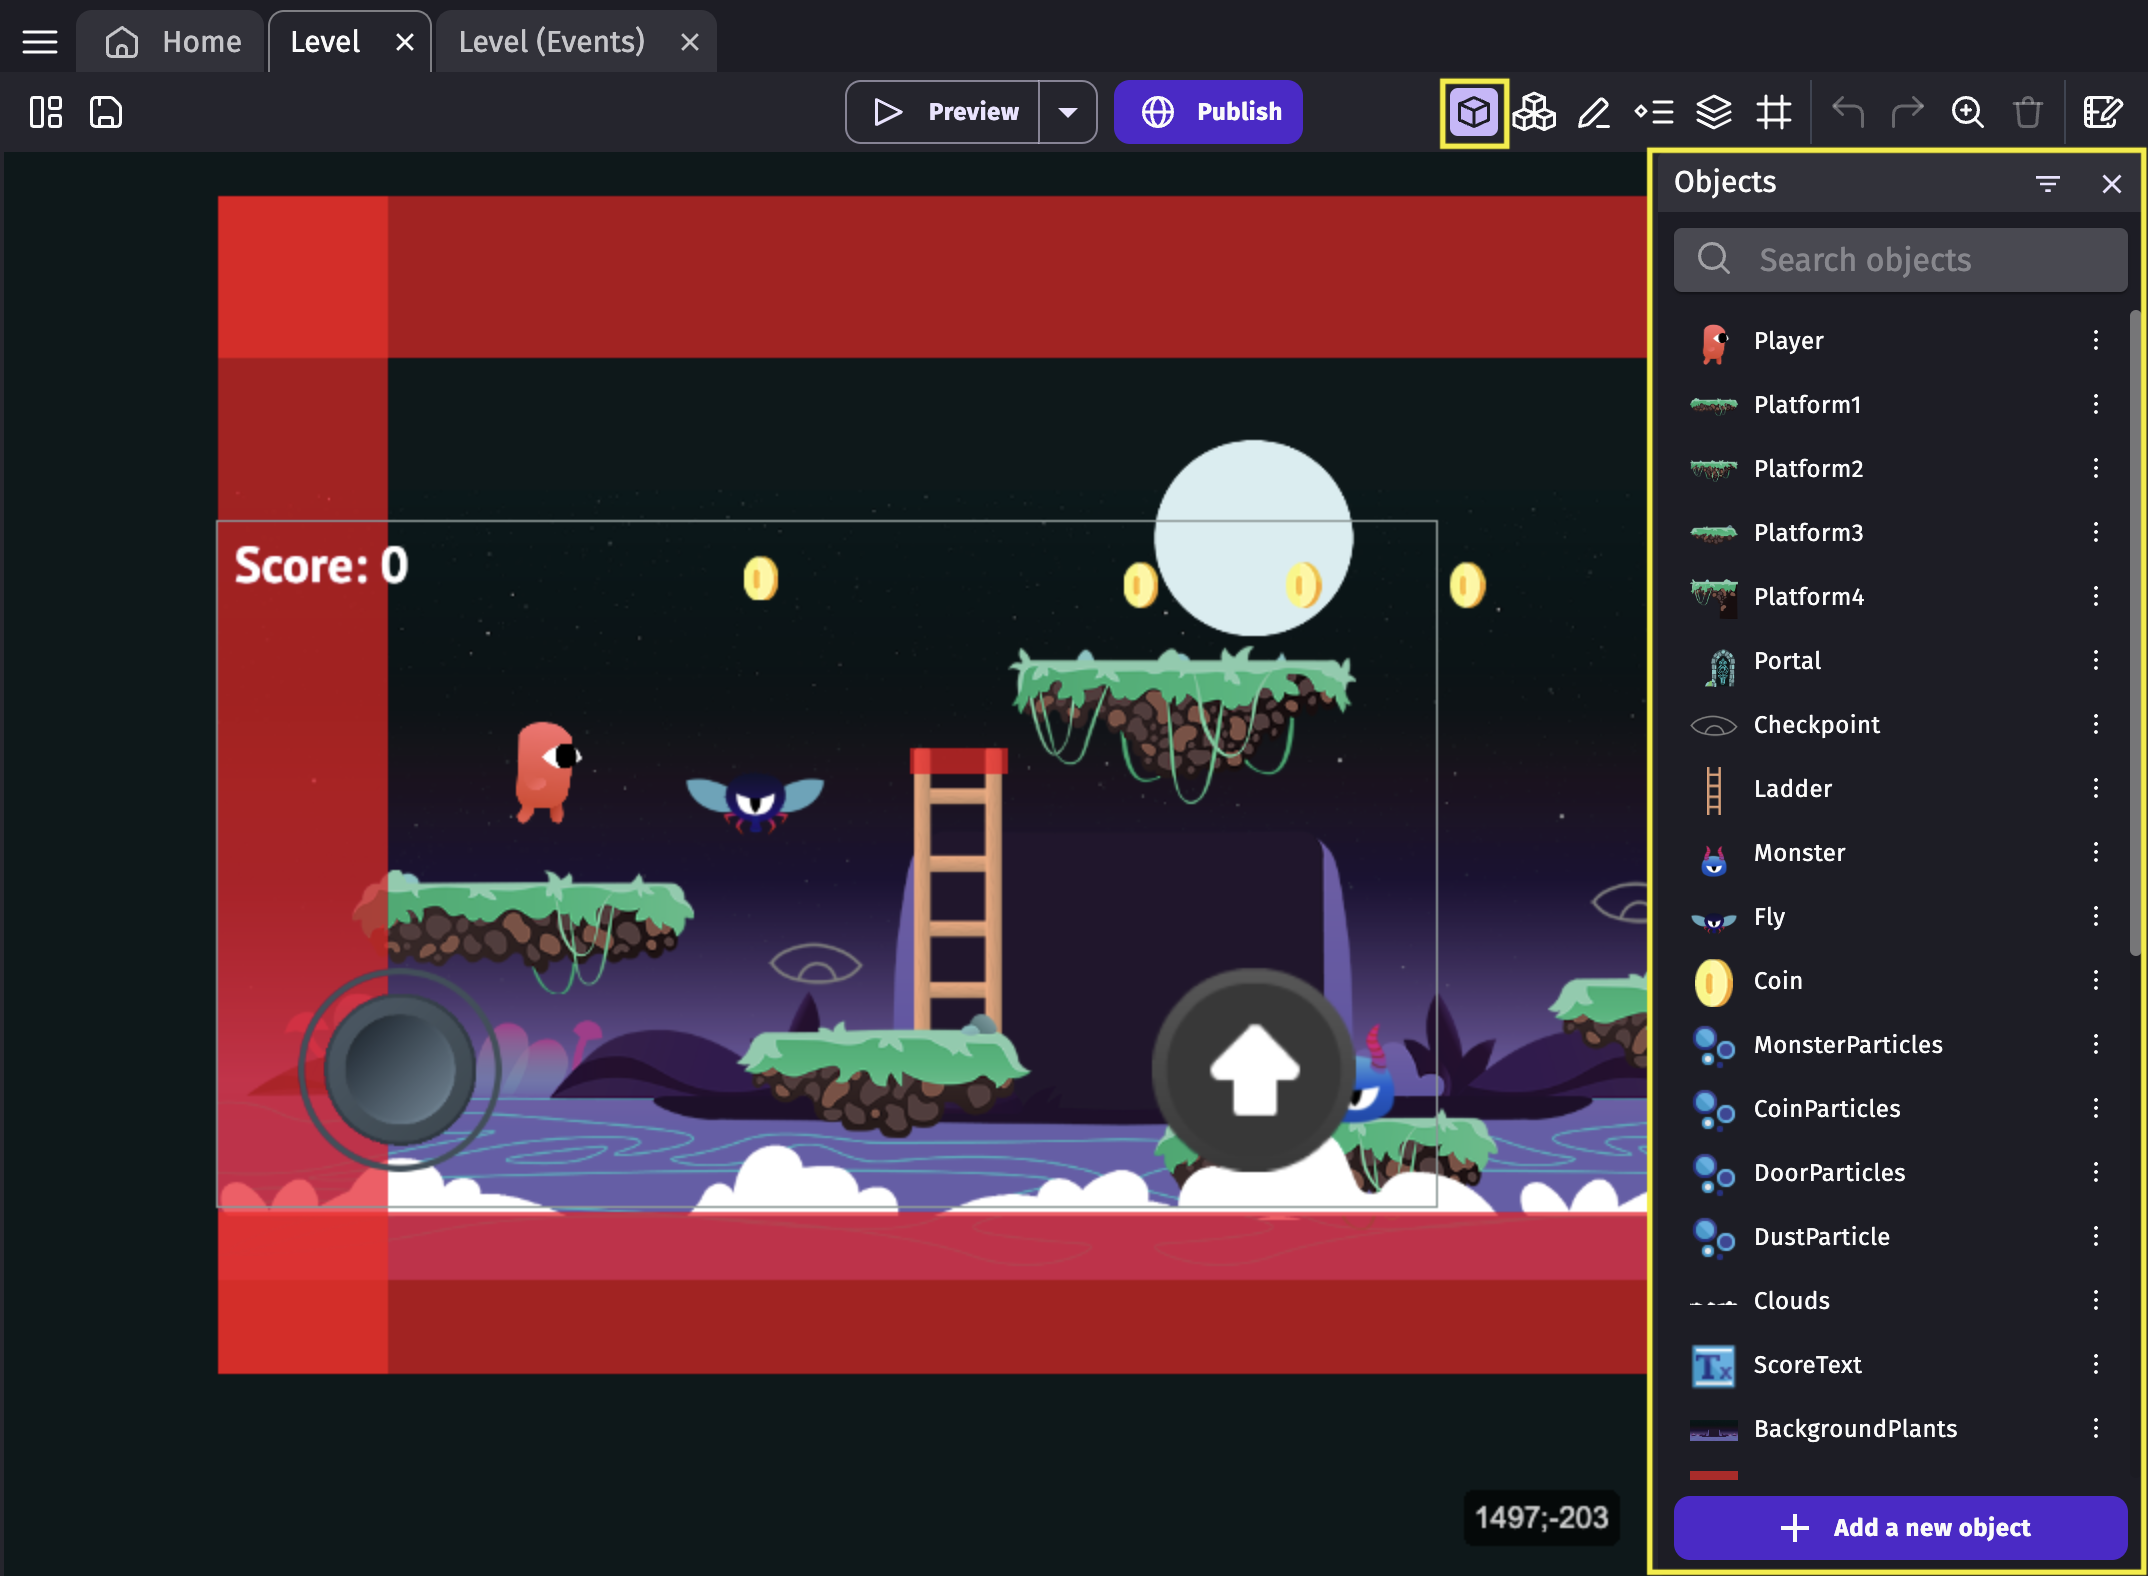
Task: Click the zoom magnifier toolbar icon
Action: point(1967,112)
